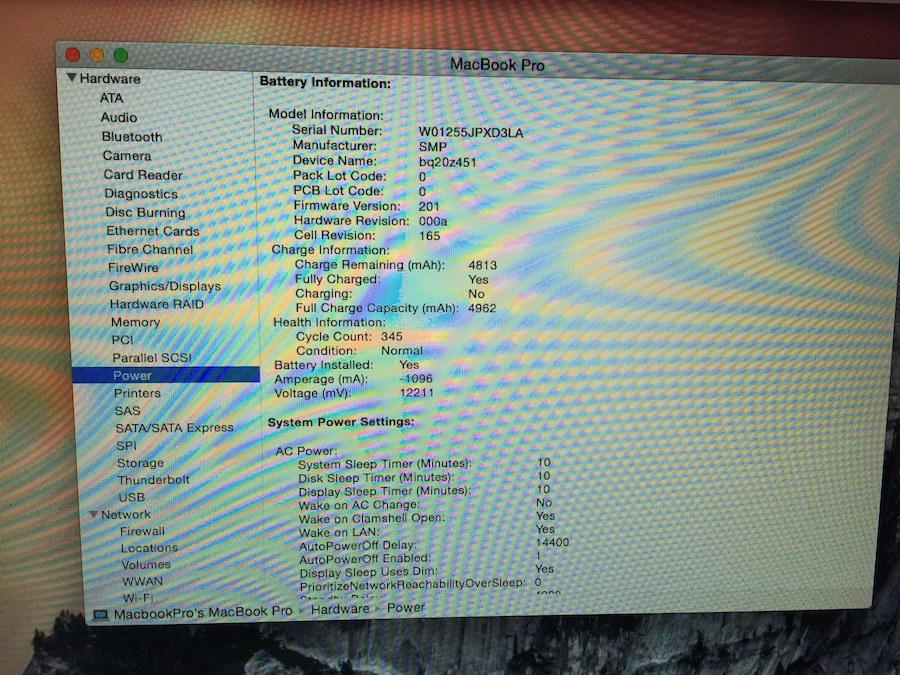This screenshot has width=900, height=675.
Task: Open Ethernet Cards entry
Action: [153, 231]
